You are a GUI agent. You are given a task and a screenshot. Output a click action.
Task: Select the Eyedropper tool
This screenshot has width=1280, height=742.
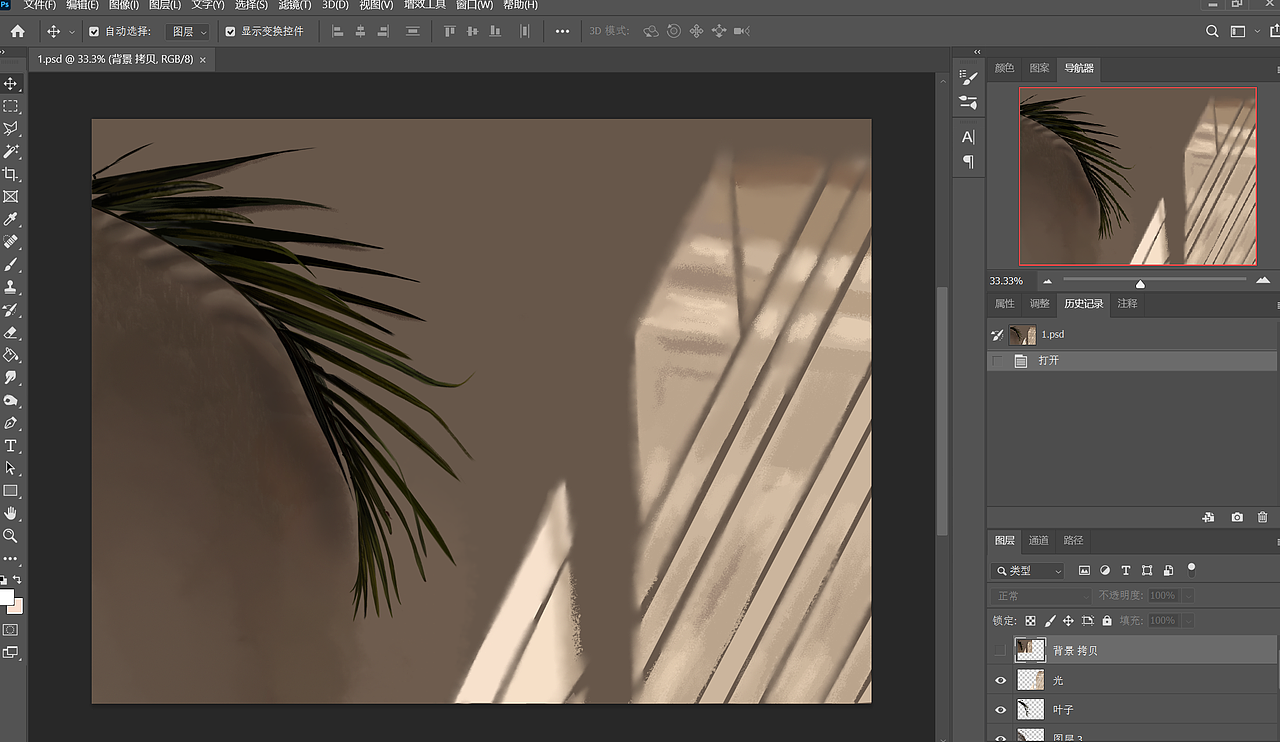(11, 219)
